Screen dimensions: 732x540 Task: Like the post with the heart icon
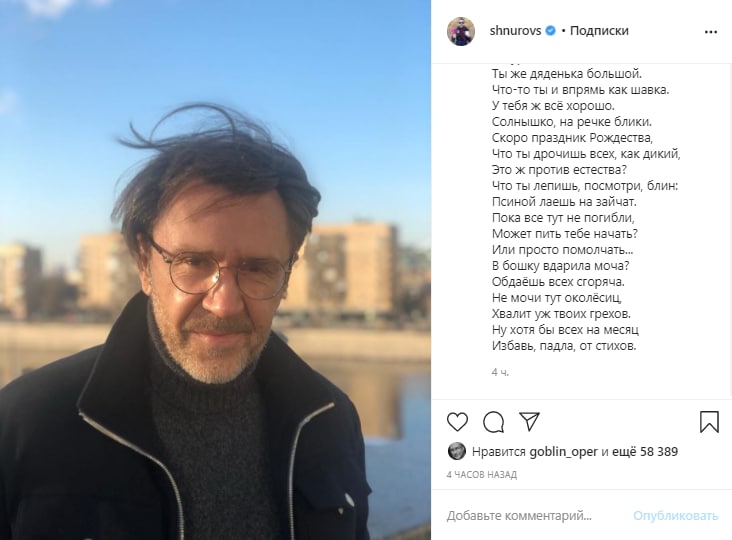[457, 422]
